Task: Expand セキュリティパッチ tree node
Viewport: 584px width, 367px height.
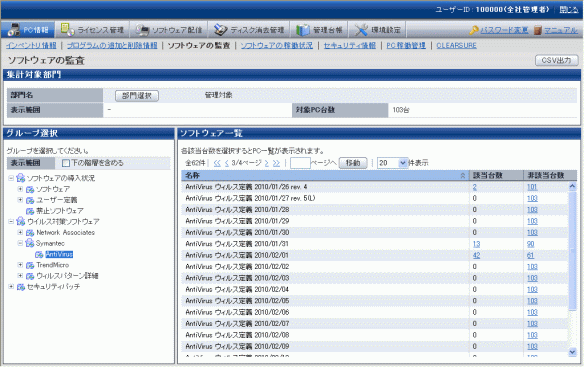Action: (11, 287)
